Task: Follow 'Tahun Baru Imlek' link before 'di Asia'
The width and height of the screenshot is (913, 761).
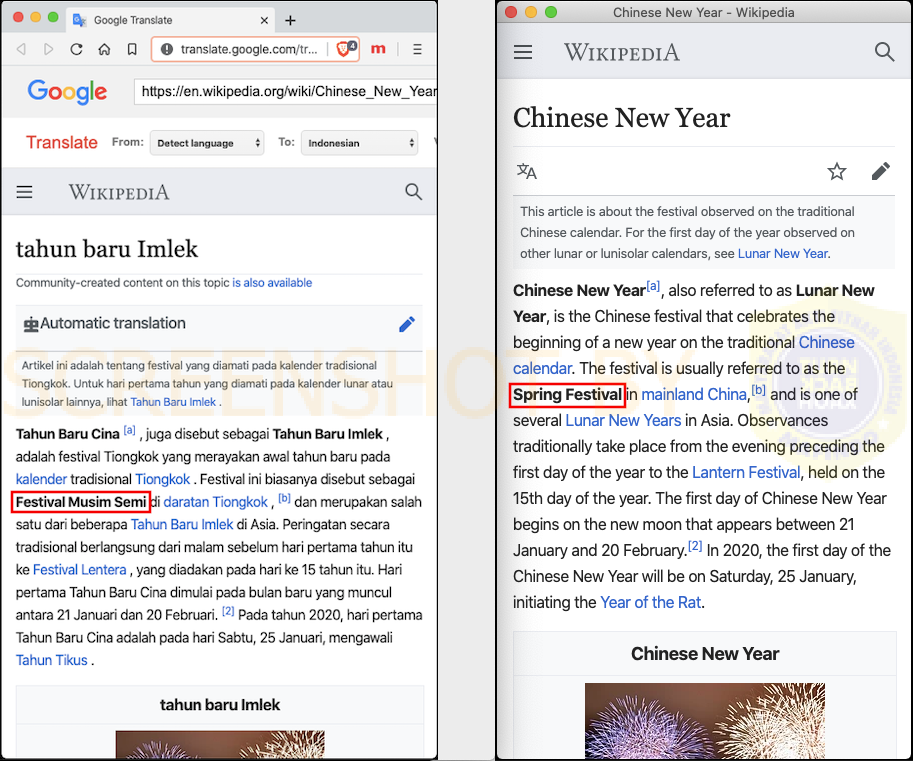Action: click(182, 525)
